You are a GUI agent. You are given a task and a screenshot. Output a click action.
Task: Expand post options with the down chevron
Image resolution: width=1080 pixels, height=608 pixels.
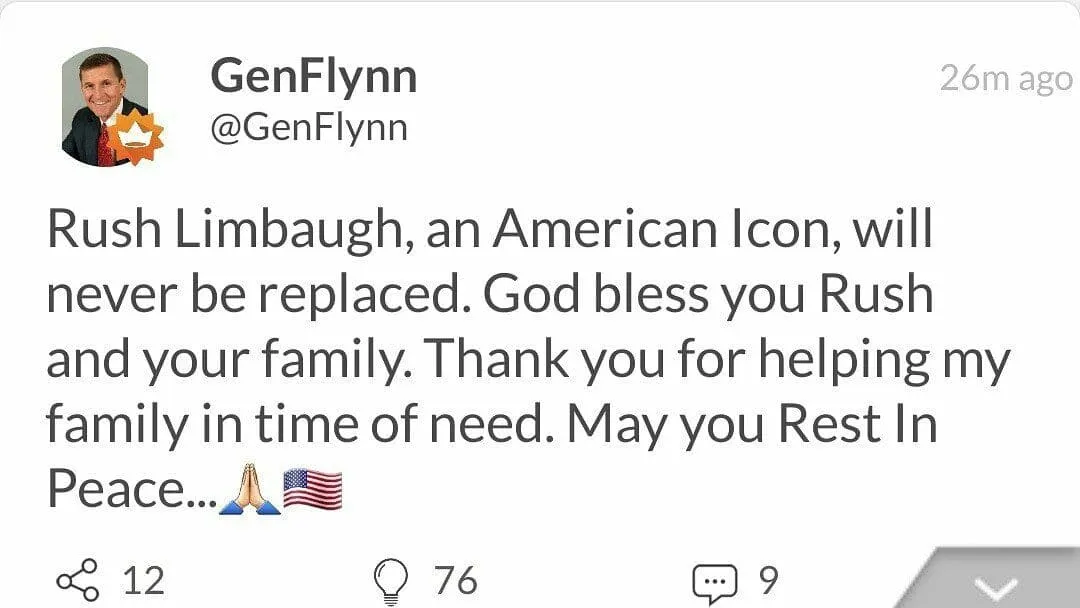click(996, 588)
